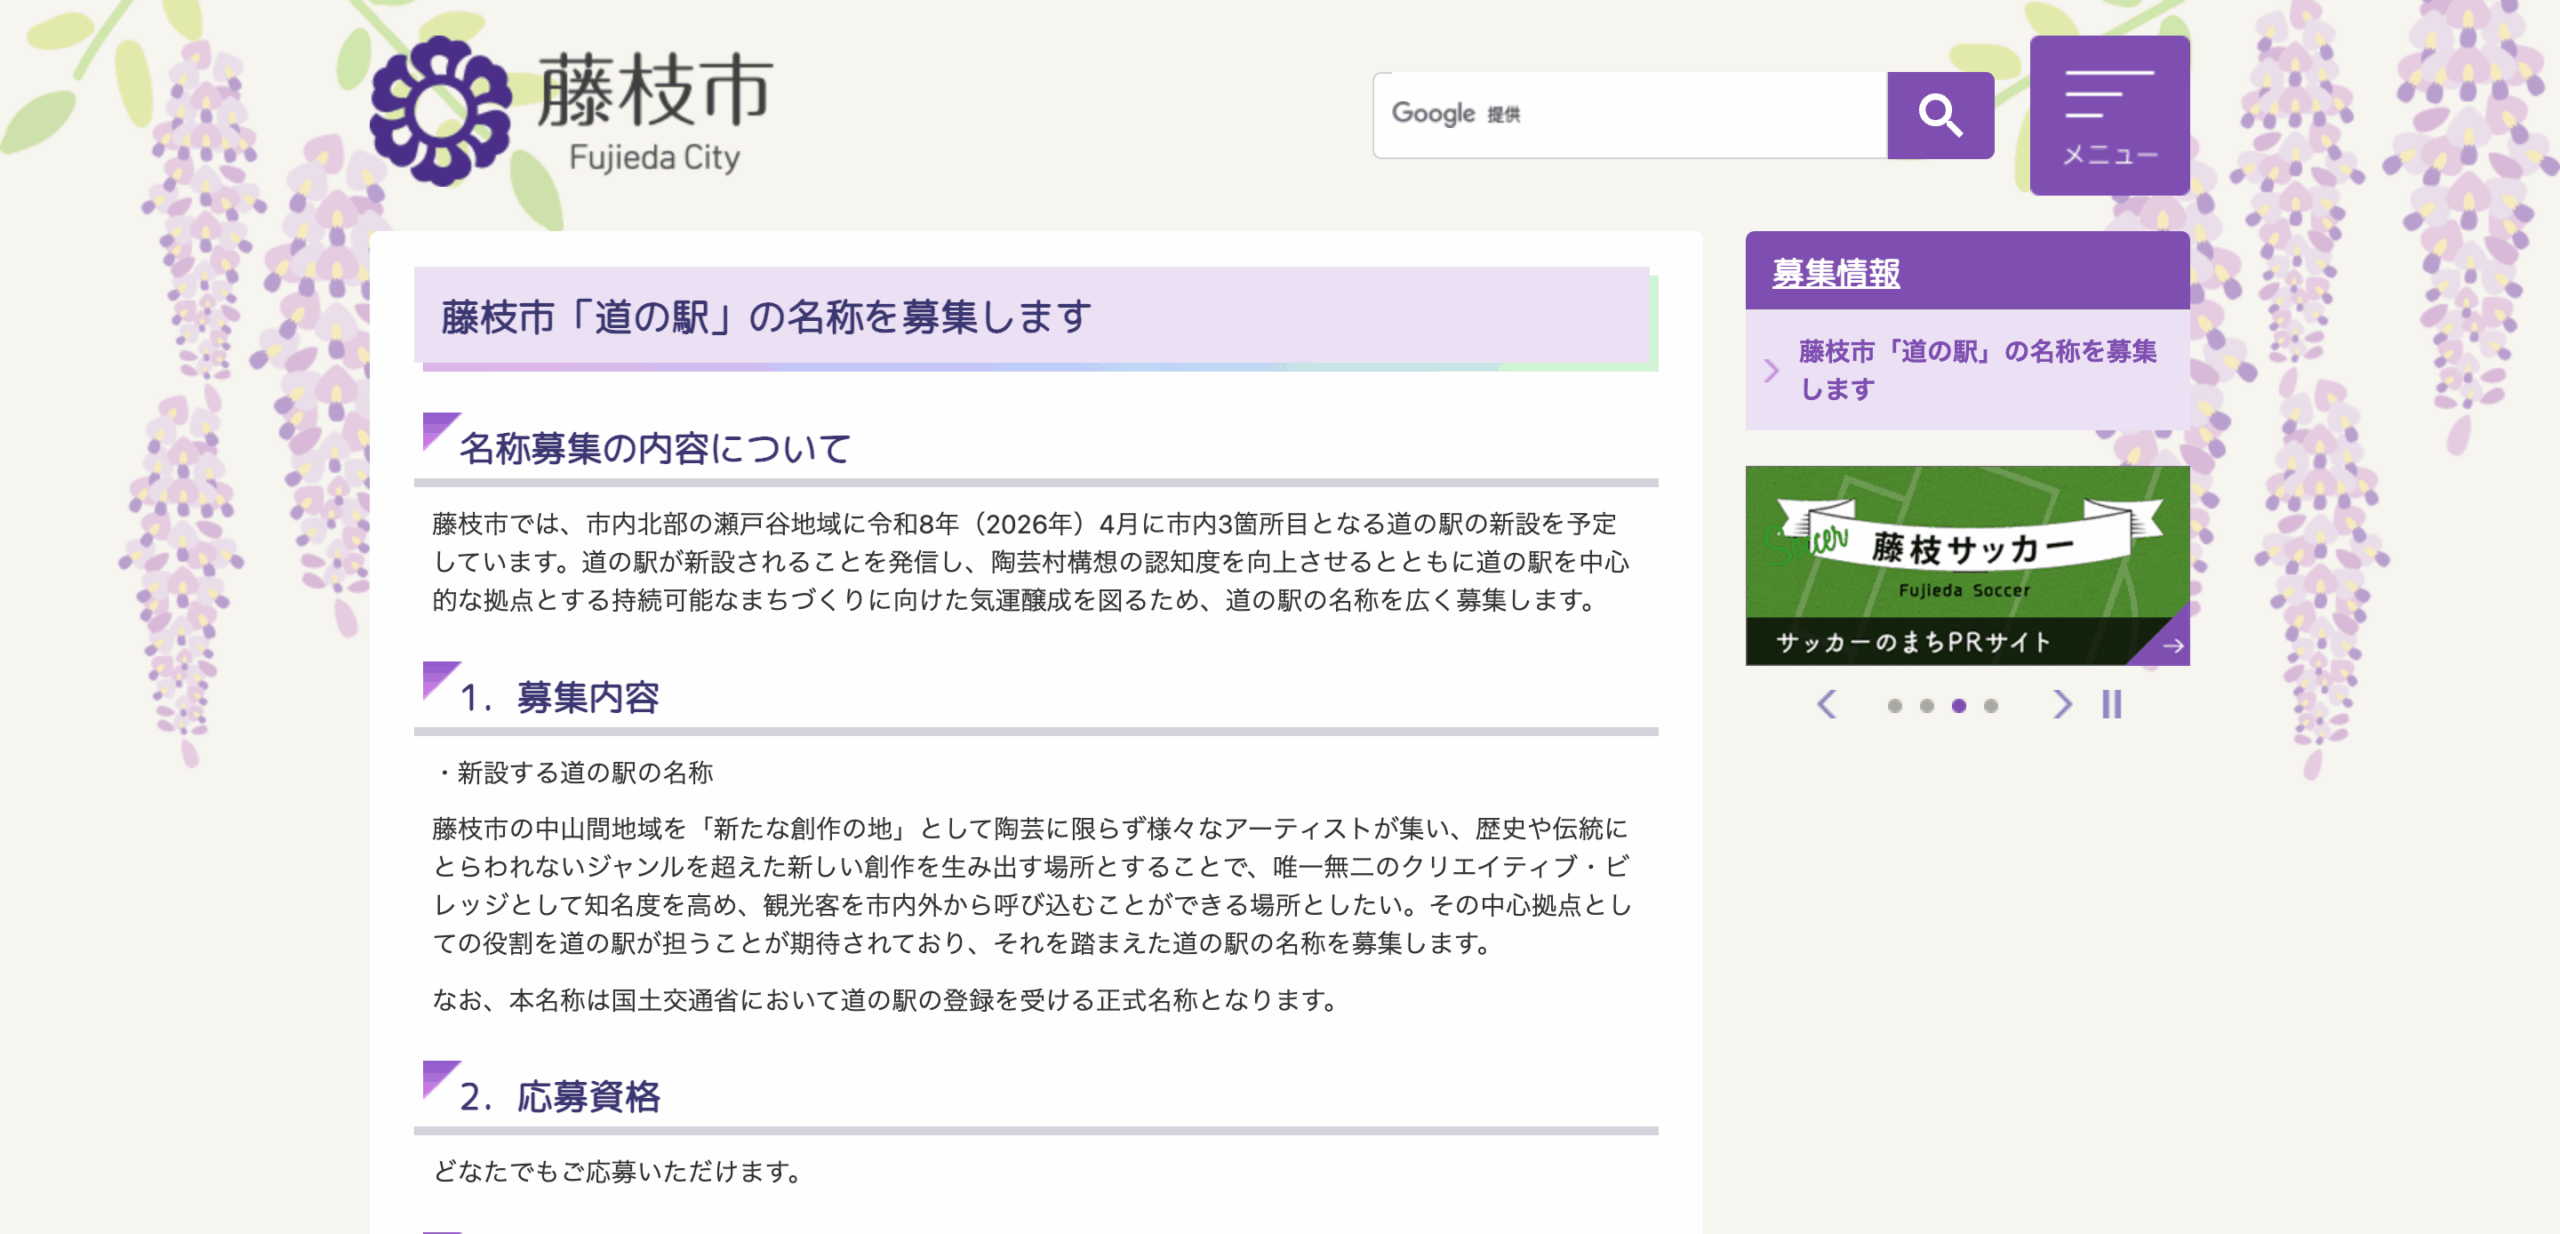This screenshot has height=1234, width=2560.
Task: Open the sidebar link 藤枝市「道の駅」の名称を募集します
Action: (1977, 369)
